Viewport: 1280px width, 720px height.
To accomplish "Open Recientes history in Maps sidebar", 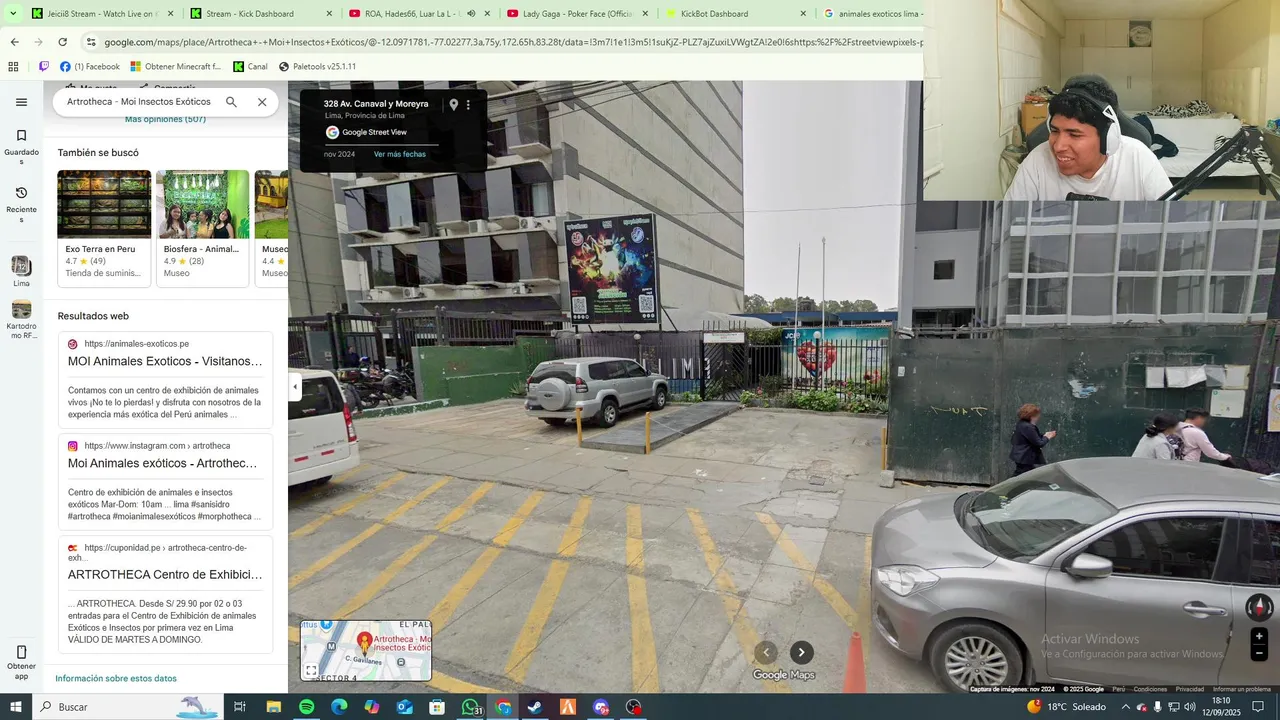I will coord(21,204).
